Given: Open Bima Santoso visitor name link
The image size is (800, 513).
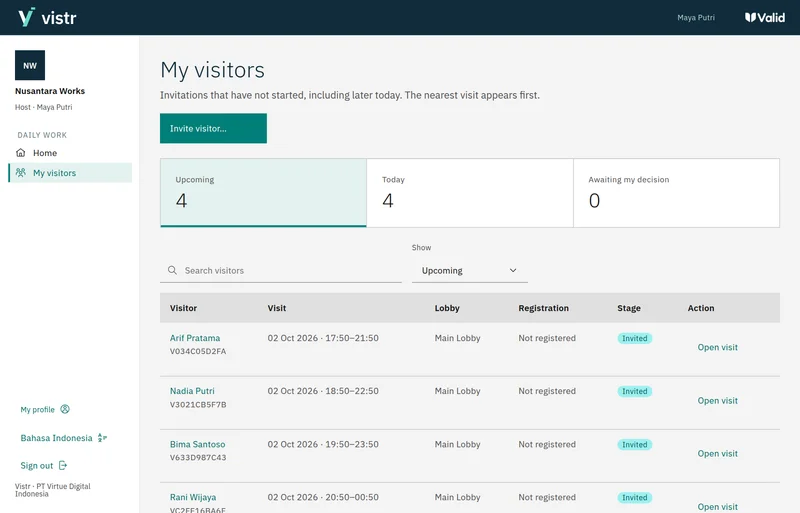Looking at the screenshot, I should pyautogui.click(x=197, y=444).
